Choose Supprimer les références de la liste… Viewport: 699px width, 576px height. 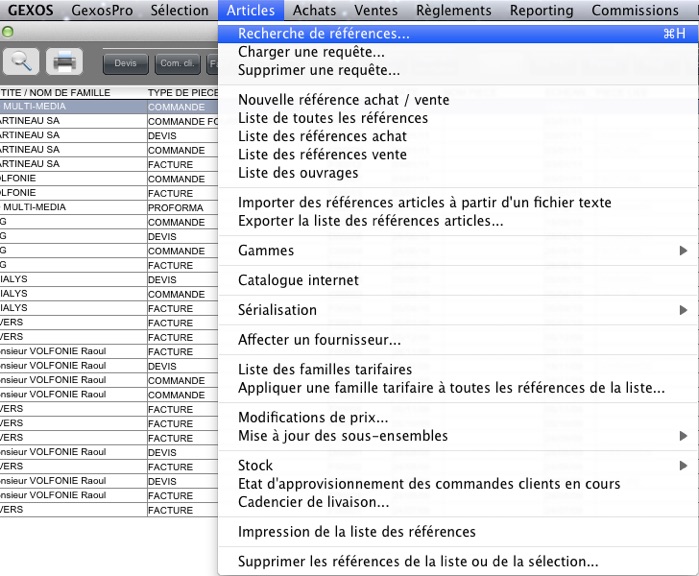[x=458, y=561]
